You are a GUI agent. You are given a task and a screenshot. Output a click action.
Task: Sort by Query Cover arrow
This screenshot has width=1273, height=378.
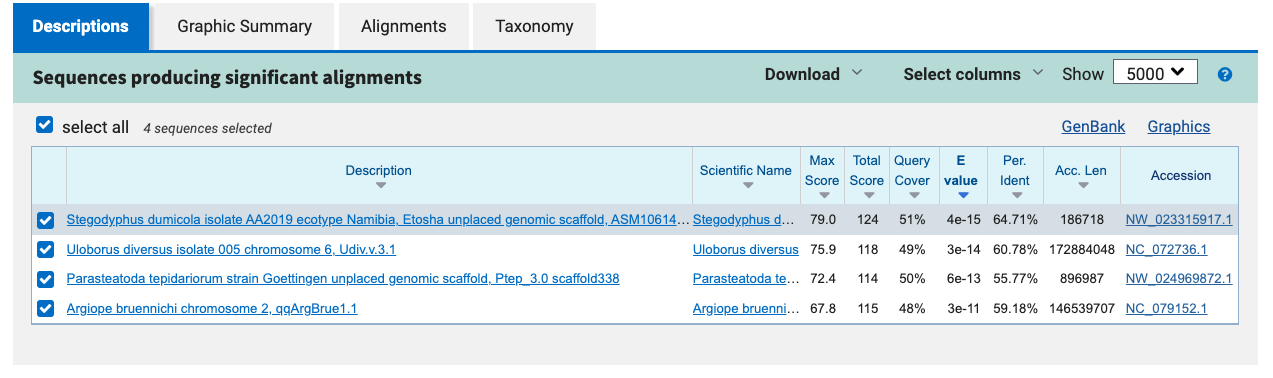[x=912, y=195]
